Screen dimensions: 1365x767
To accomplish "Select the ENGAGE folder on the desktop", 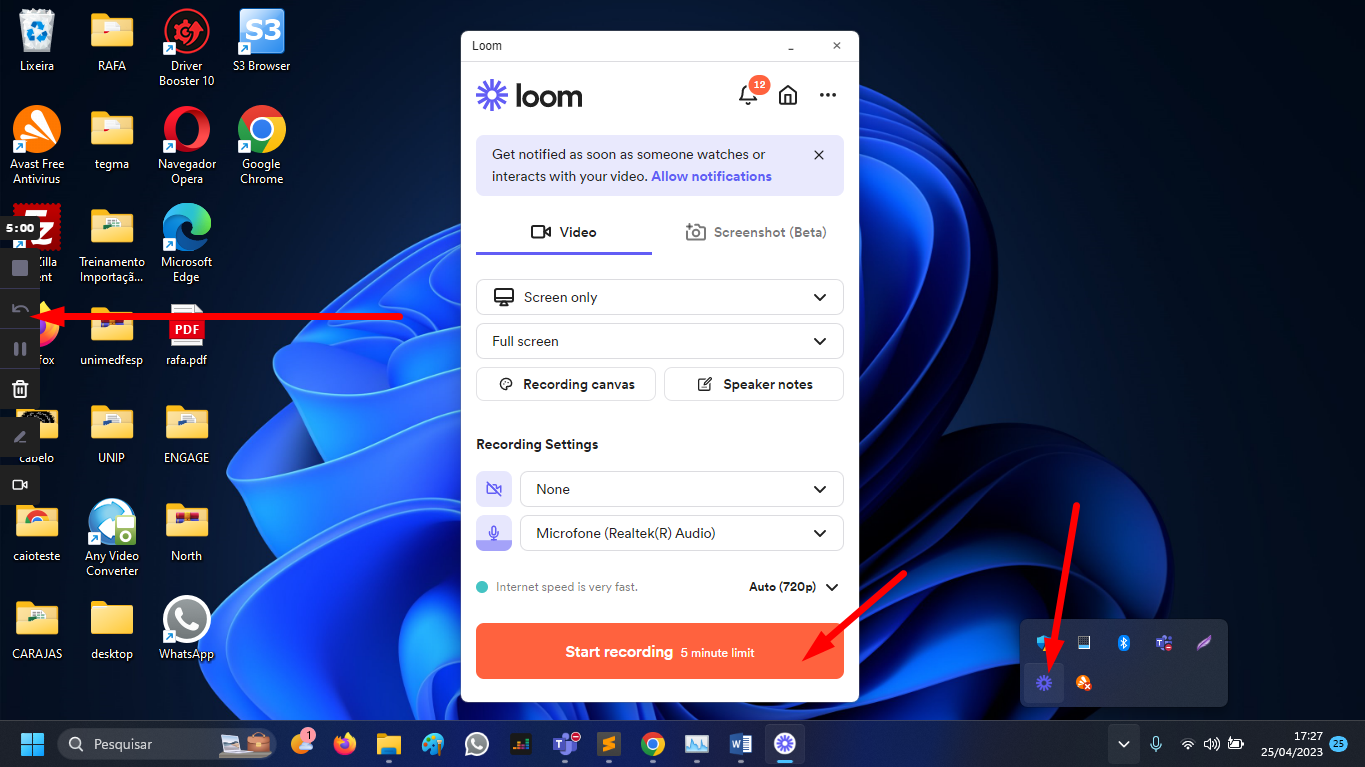I will coord(187,434).
